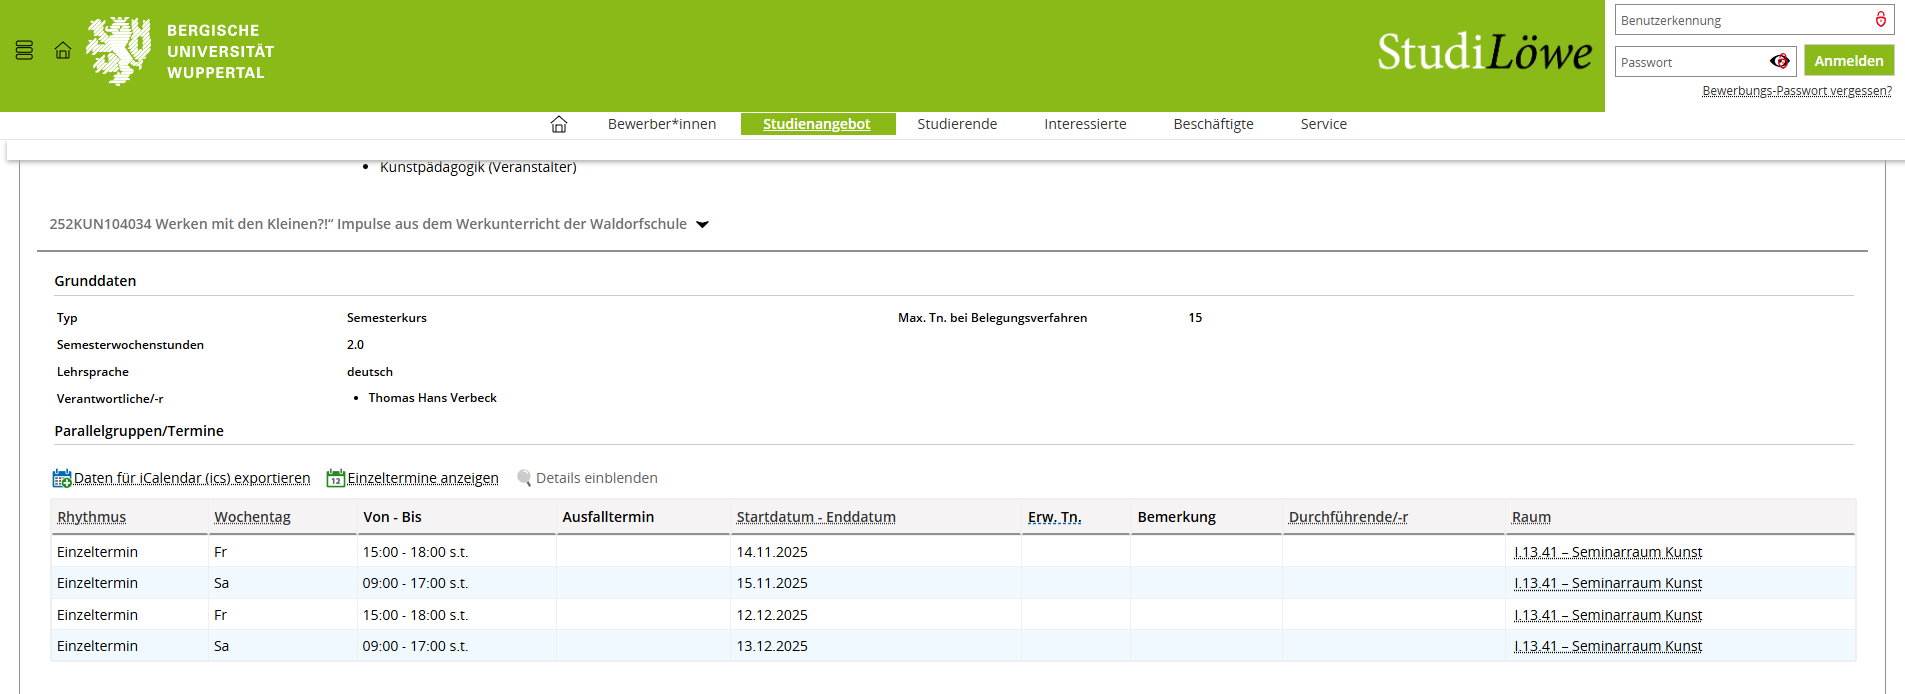Click the iCalendar export calendar icon
The image size is (1905, 694).
point(62,478)
